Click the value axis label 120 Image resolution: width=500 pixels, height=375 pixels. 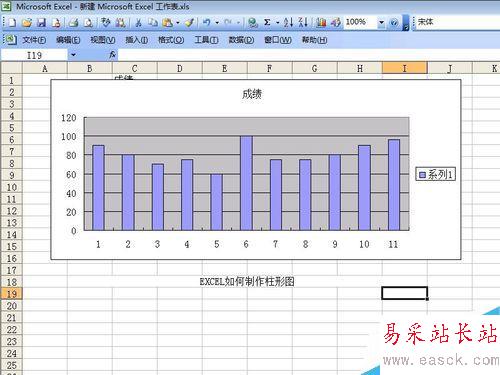pos(69,118)
